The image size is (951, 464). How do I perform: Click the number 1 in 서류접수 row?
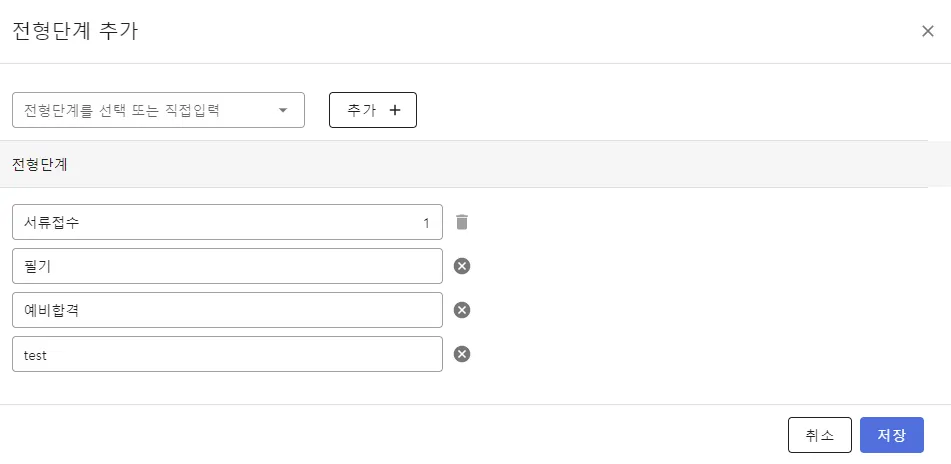click(x=426, y=223)
